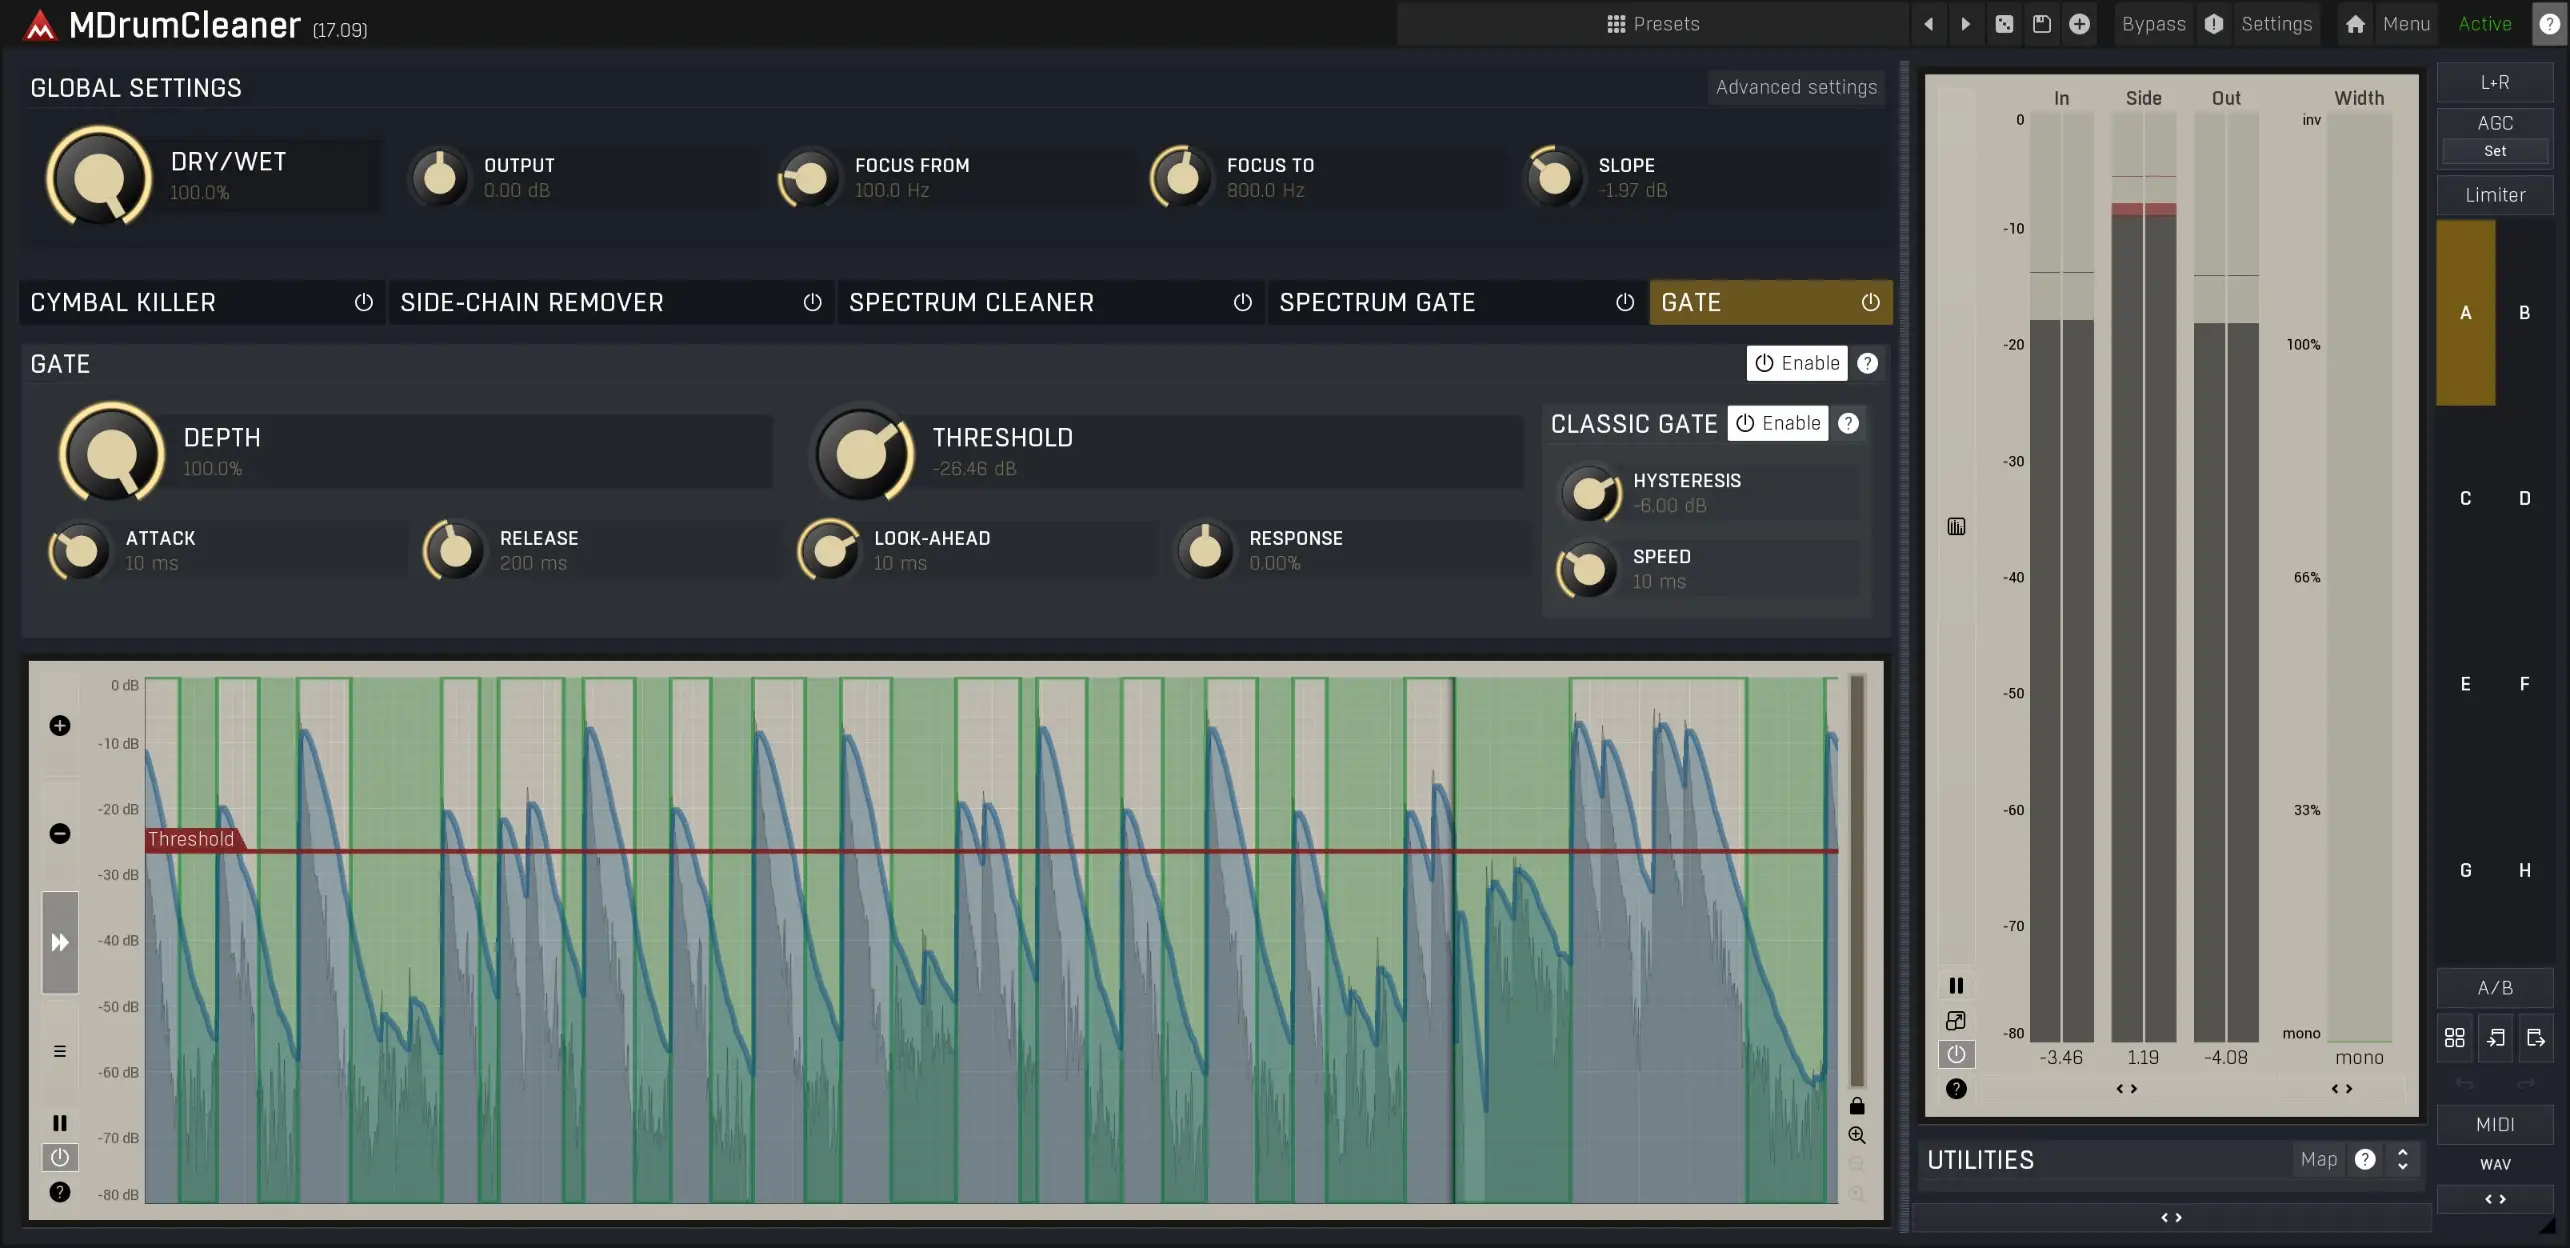This screenshot has width=2570, height=1248.
Task: Click the graph magnifier zoom icon
Action: tap(1857, 1135)
